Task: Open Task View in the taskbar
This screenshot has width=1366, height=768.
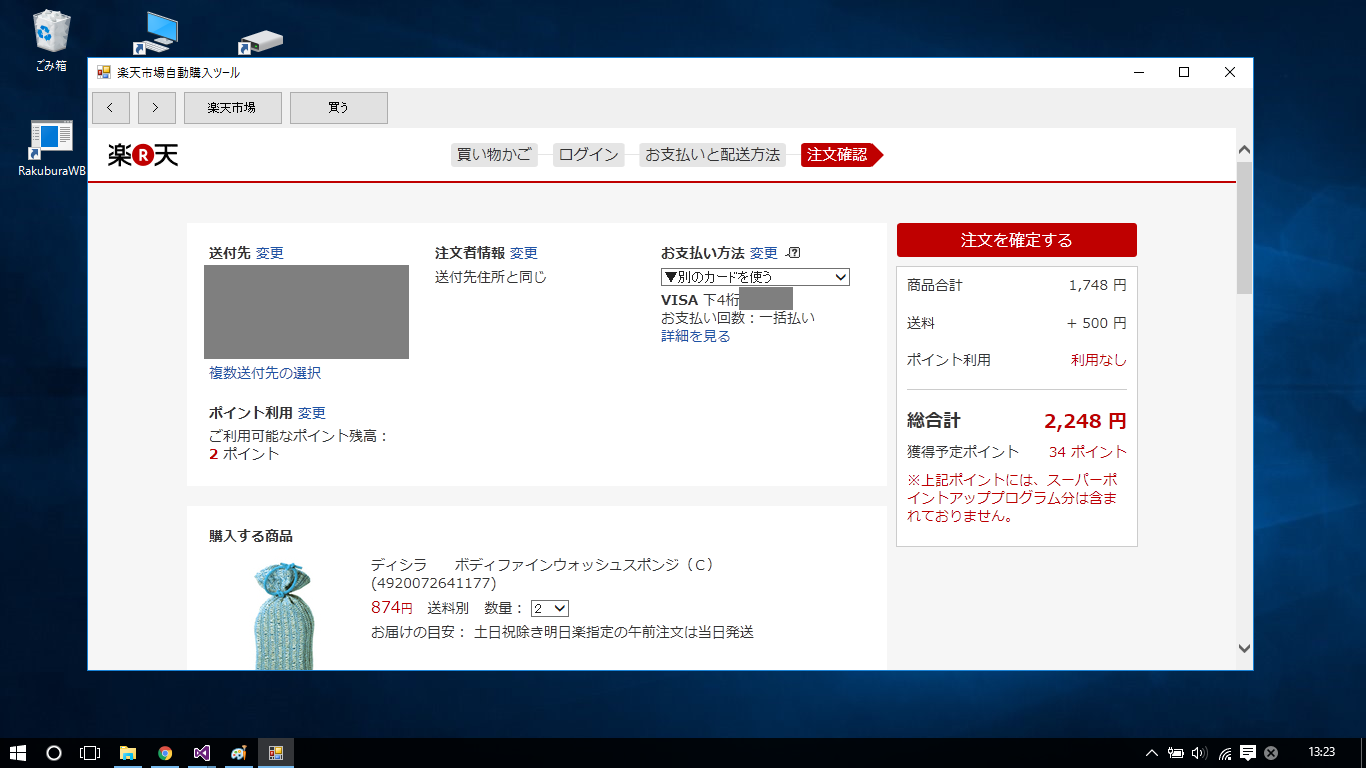Action: [91, 753]
